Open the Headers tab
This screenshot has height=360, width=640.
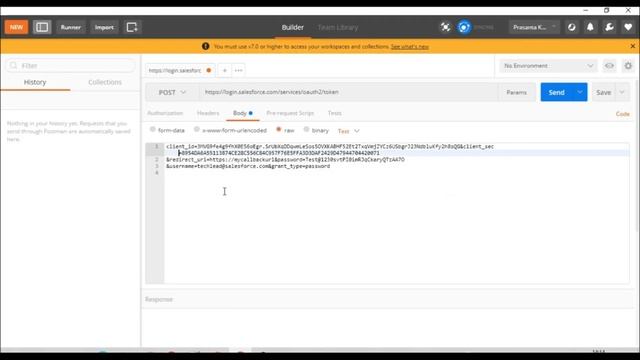(x=208, y=113)
